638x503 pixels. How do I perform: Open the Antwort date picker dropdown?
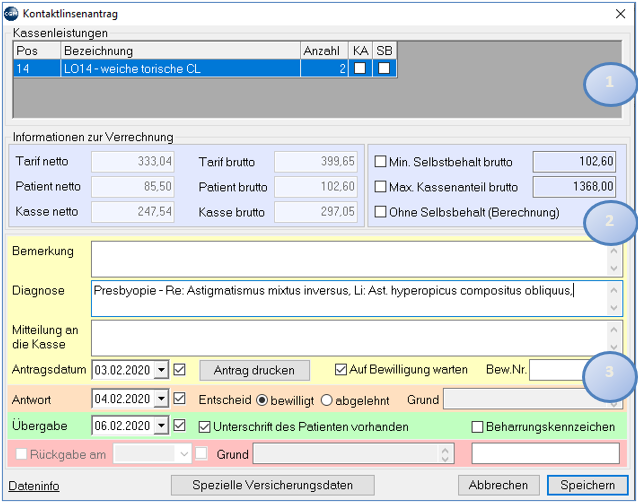162,399
